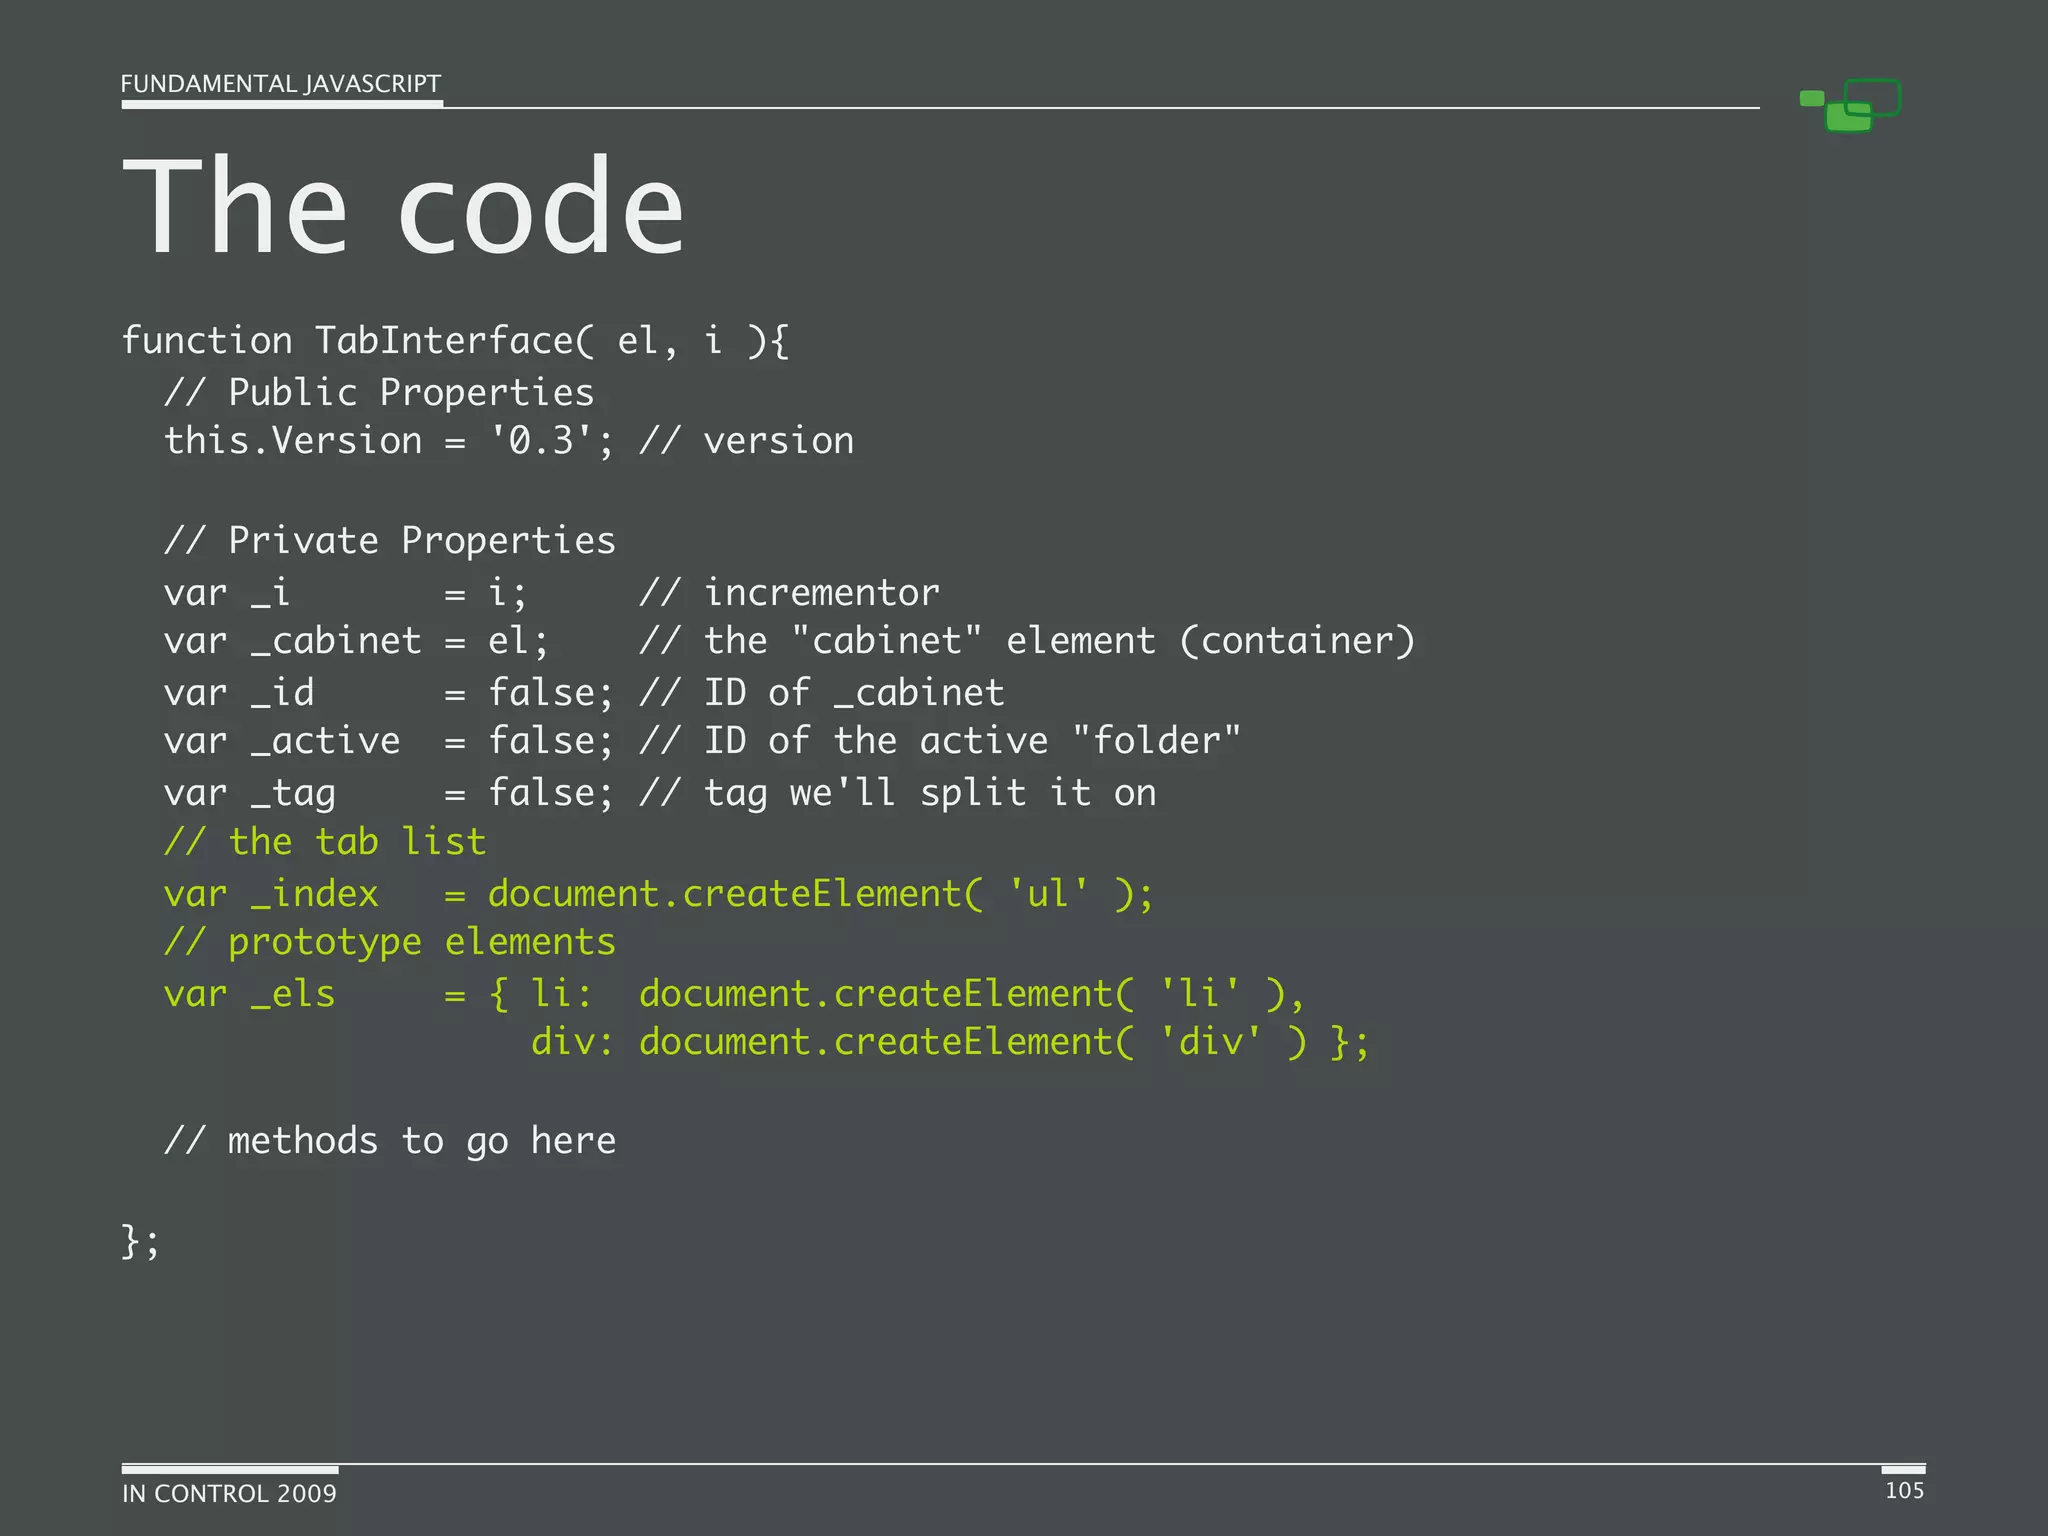Click the highlighted '// the tab list' comment
This screenshot has height=1536, width=2048.
click(325, 842)
